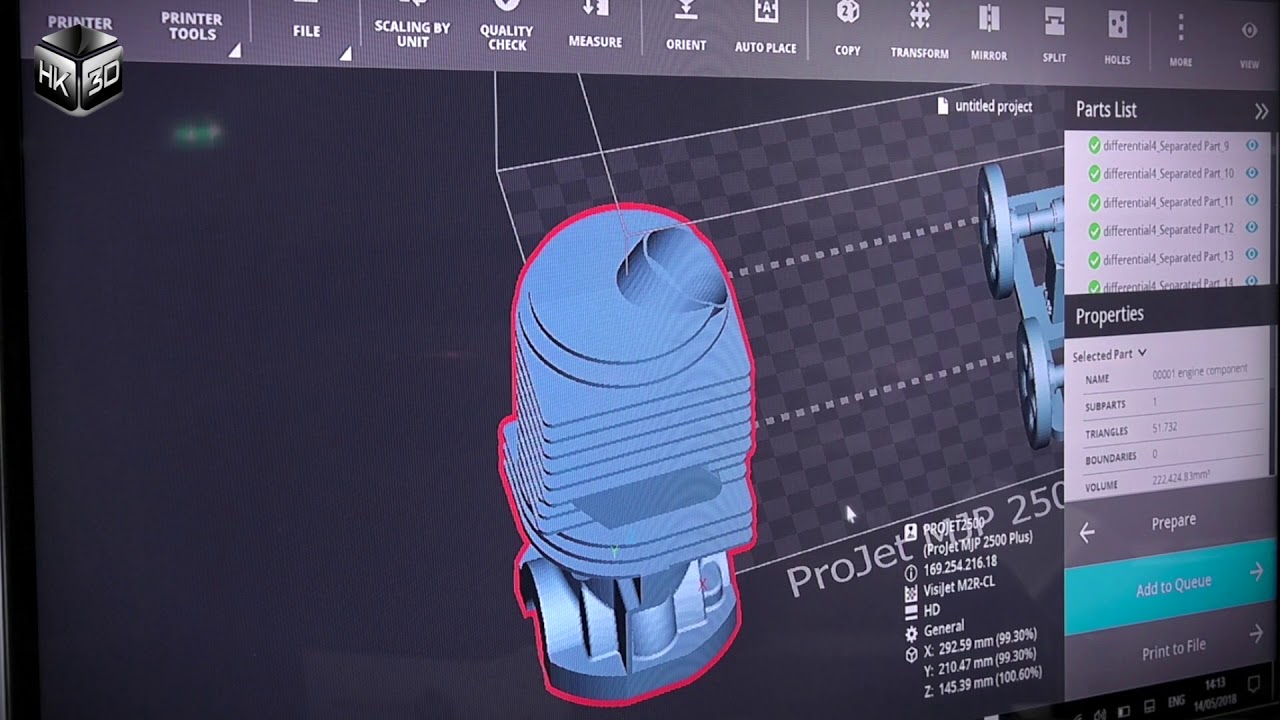1280x720 pixels.
Task: Click the name value 00001 engine component
Action: click(1200, 370)
